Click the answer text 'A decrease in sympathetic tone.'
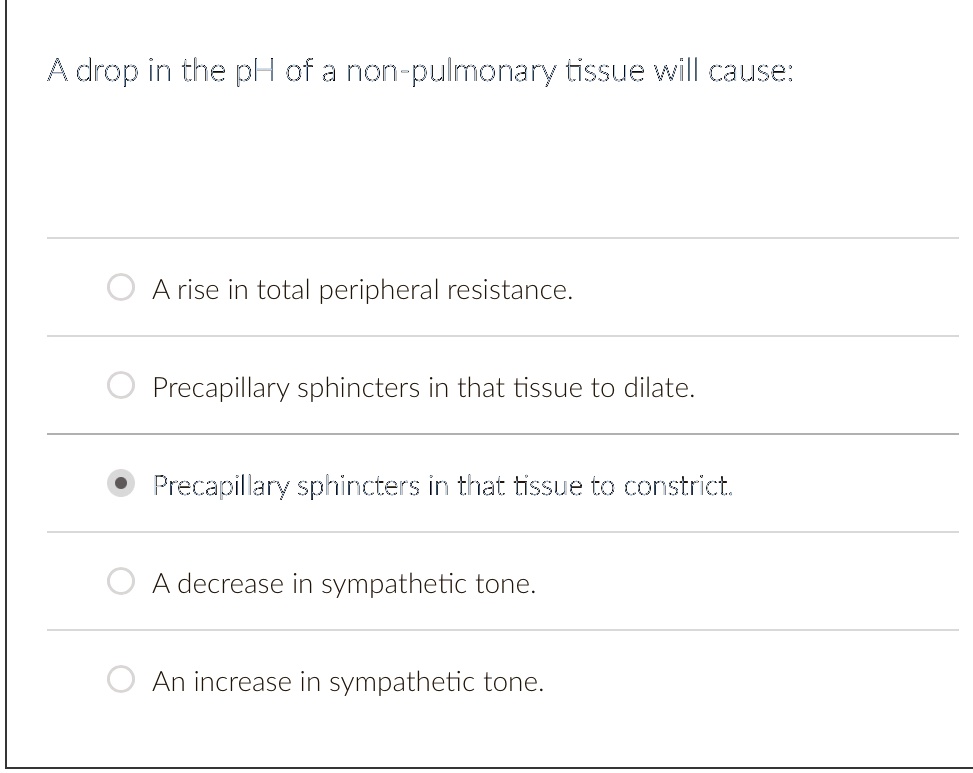Viewport: 973px width, 773px height. tap(344, 584)
